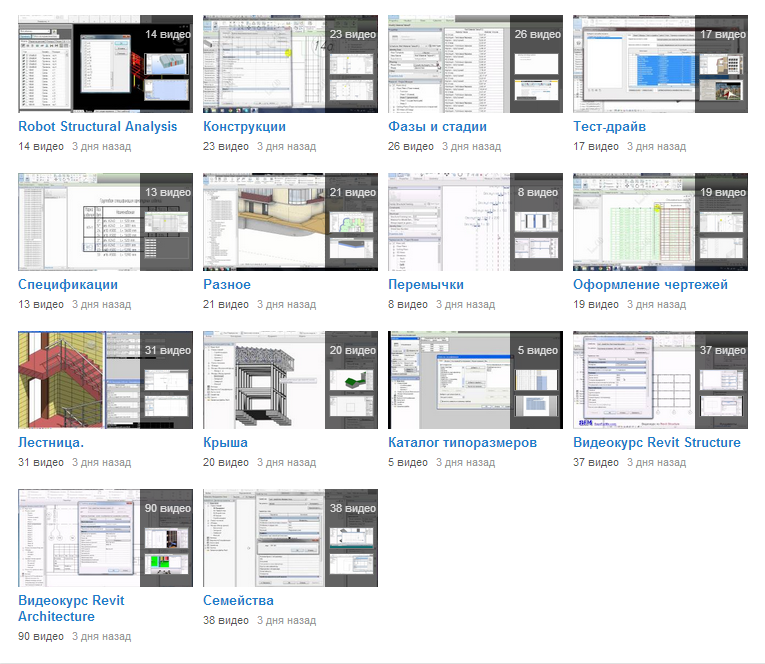The height and width of the screenshot is (664, 765).
Task: Open the Фазы и стадии playlist title
Action: tap(437, 126)
